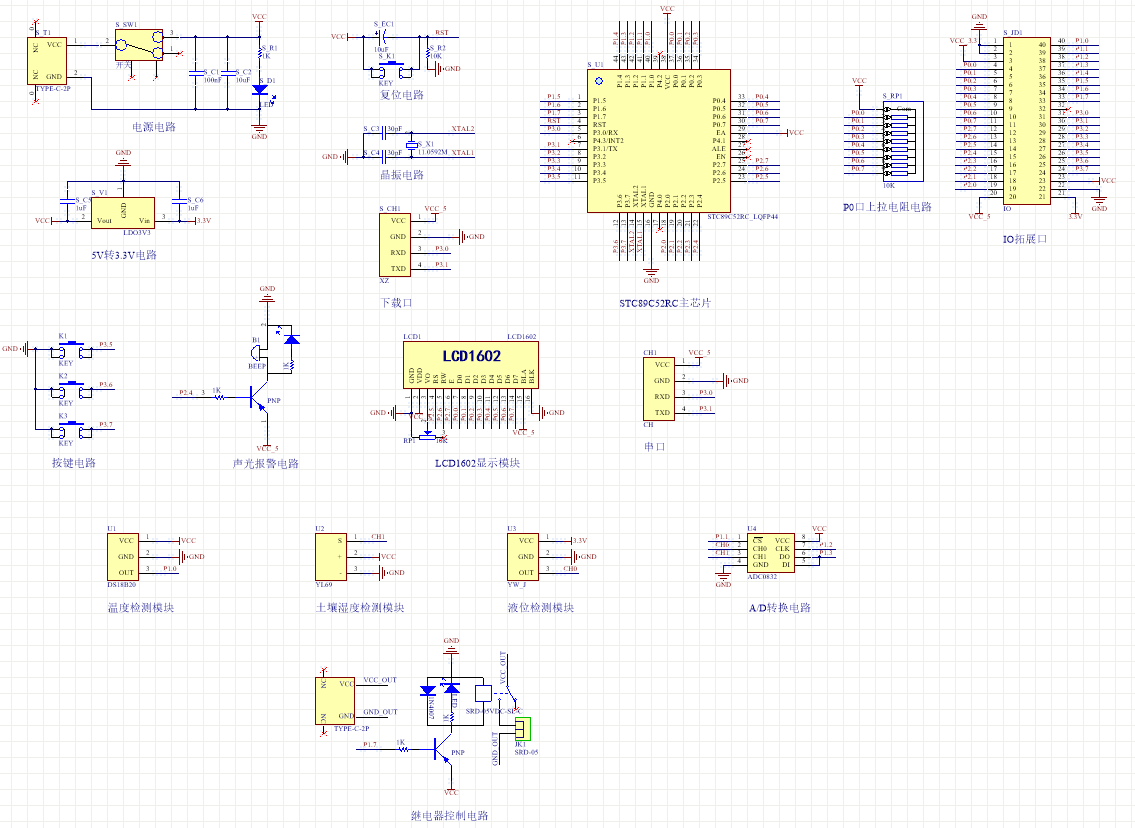Click the B1 BEEP buzzer symbol

tap(258, 352)
